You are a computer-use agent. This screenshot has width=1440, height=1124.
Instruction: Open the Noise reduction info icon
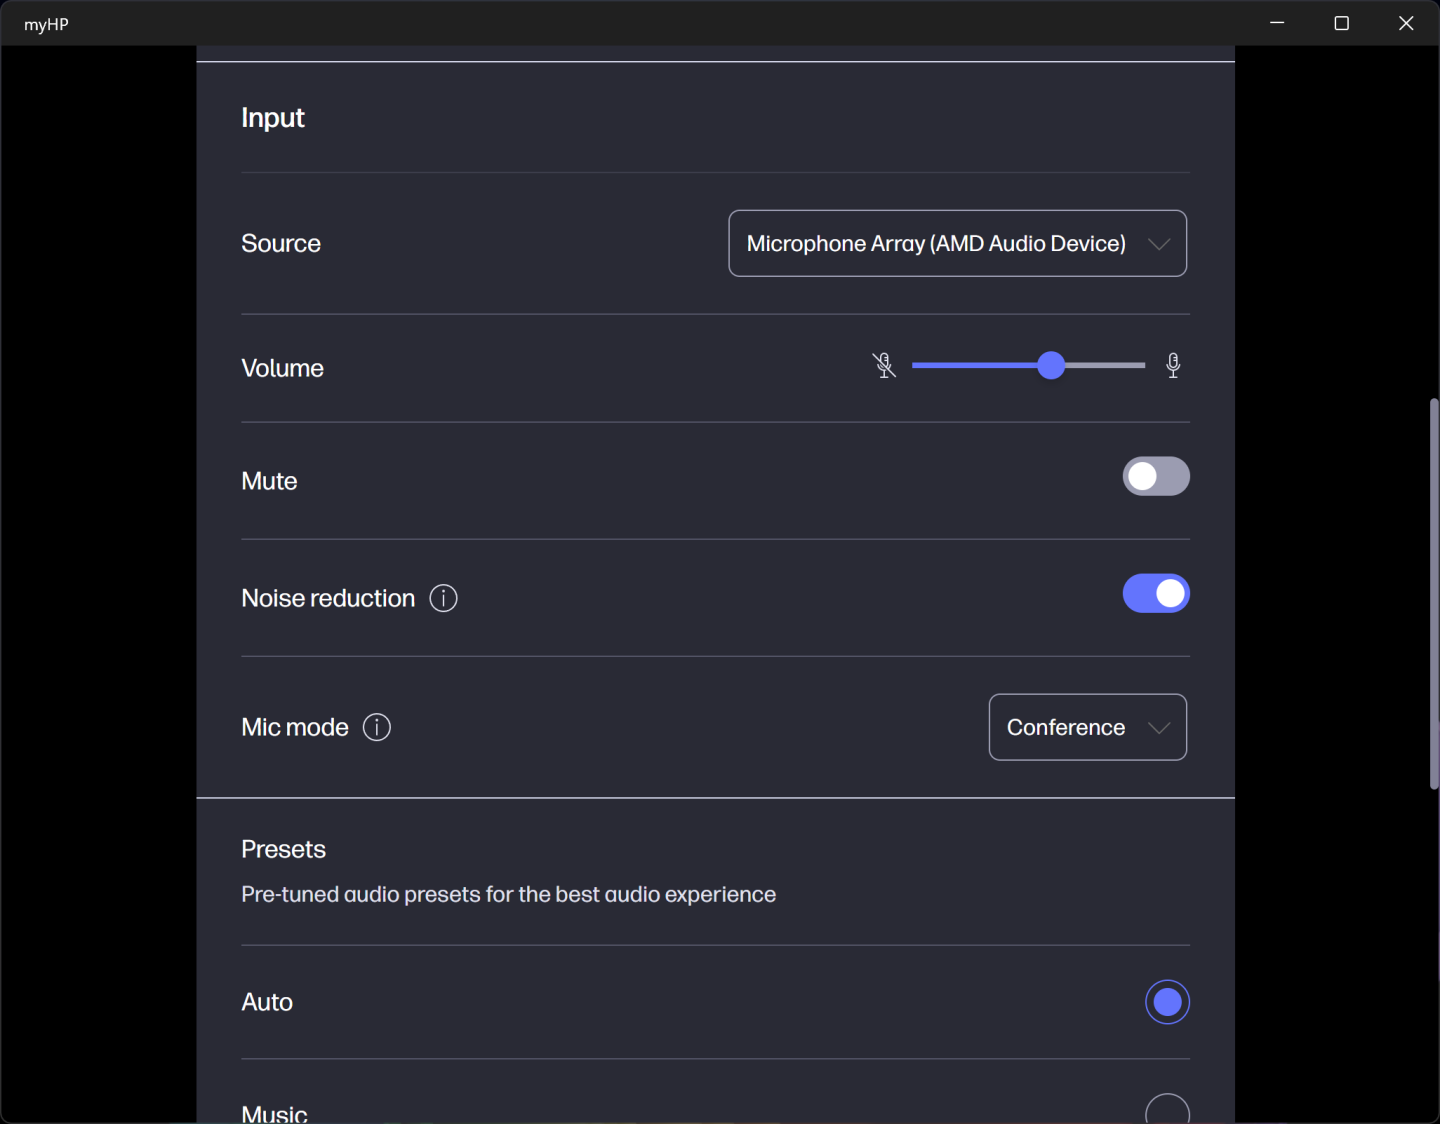[x=443, y=598]
